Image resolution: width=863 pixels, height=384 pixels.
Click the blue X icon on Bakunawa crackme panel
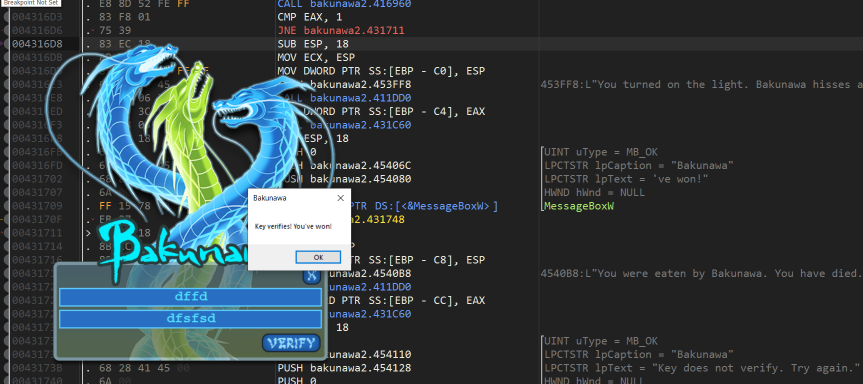coord(312,276)
